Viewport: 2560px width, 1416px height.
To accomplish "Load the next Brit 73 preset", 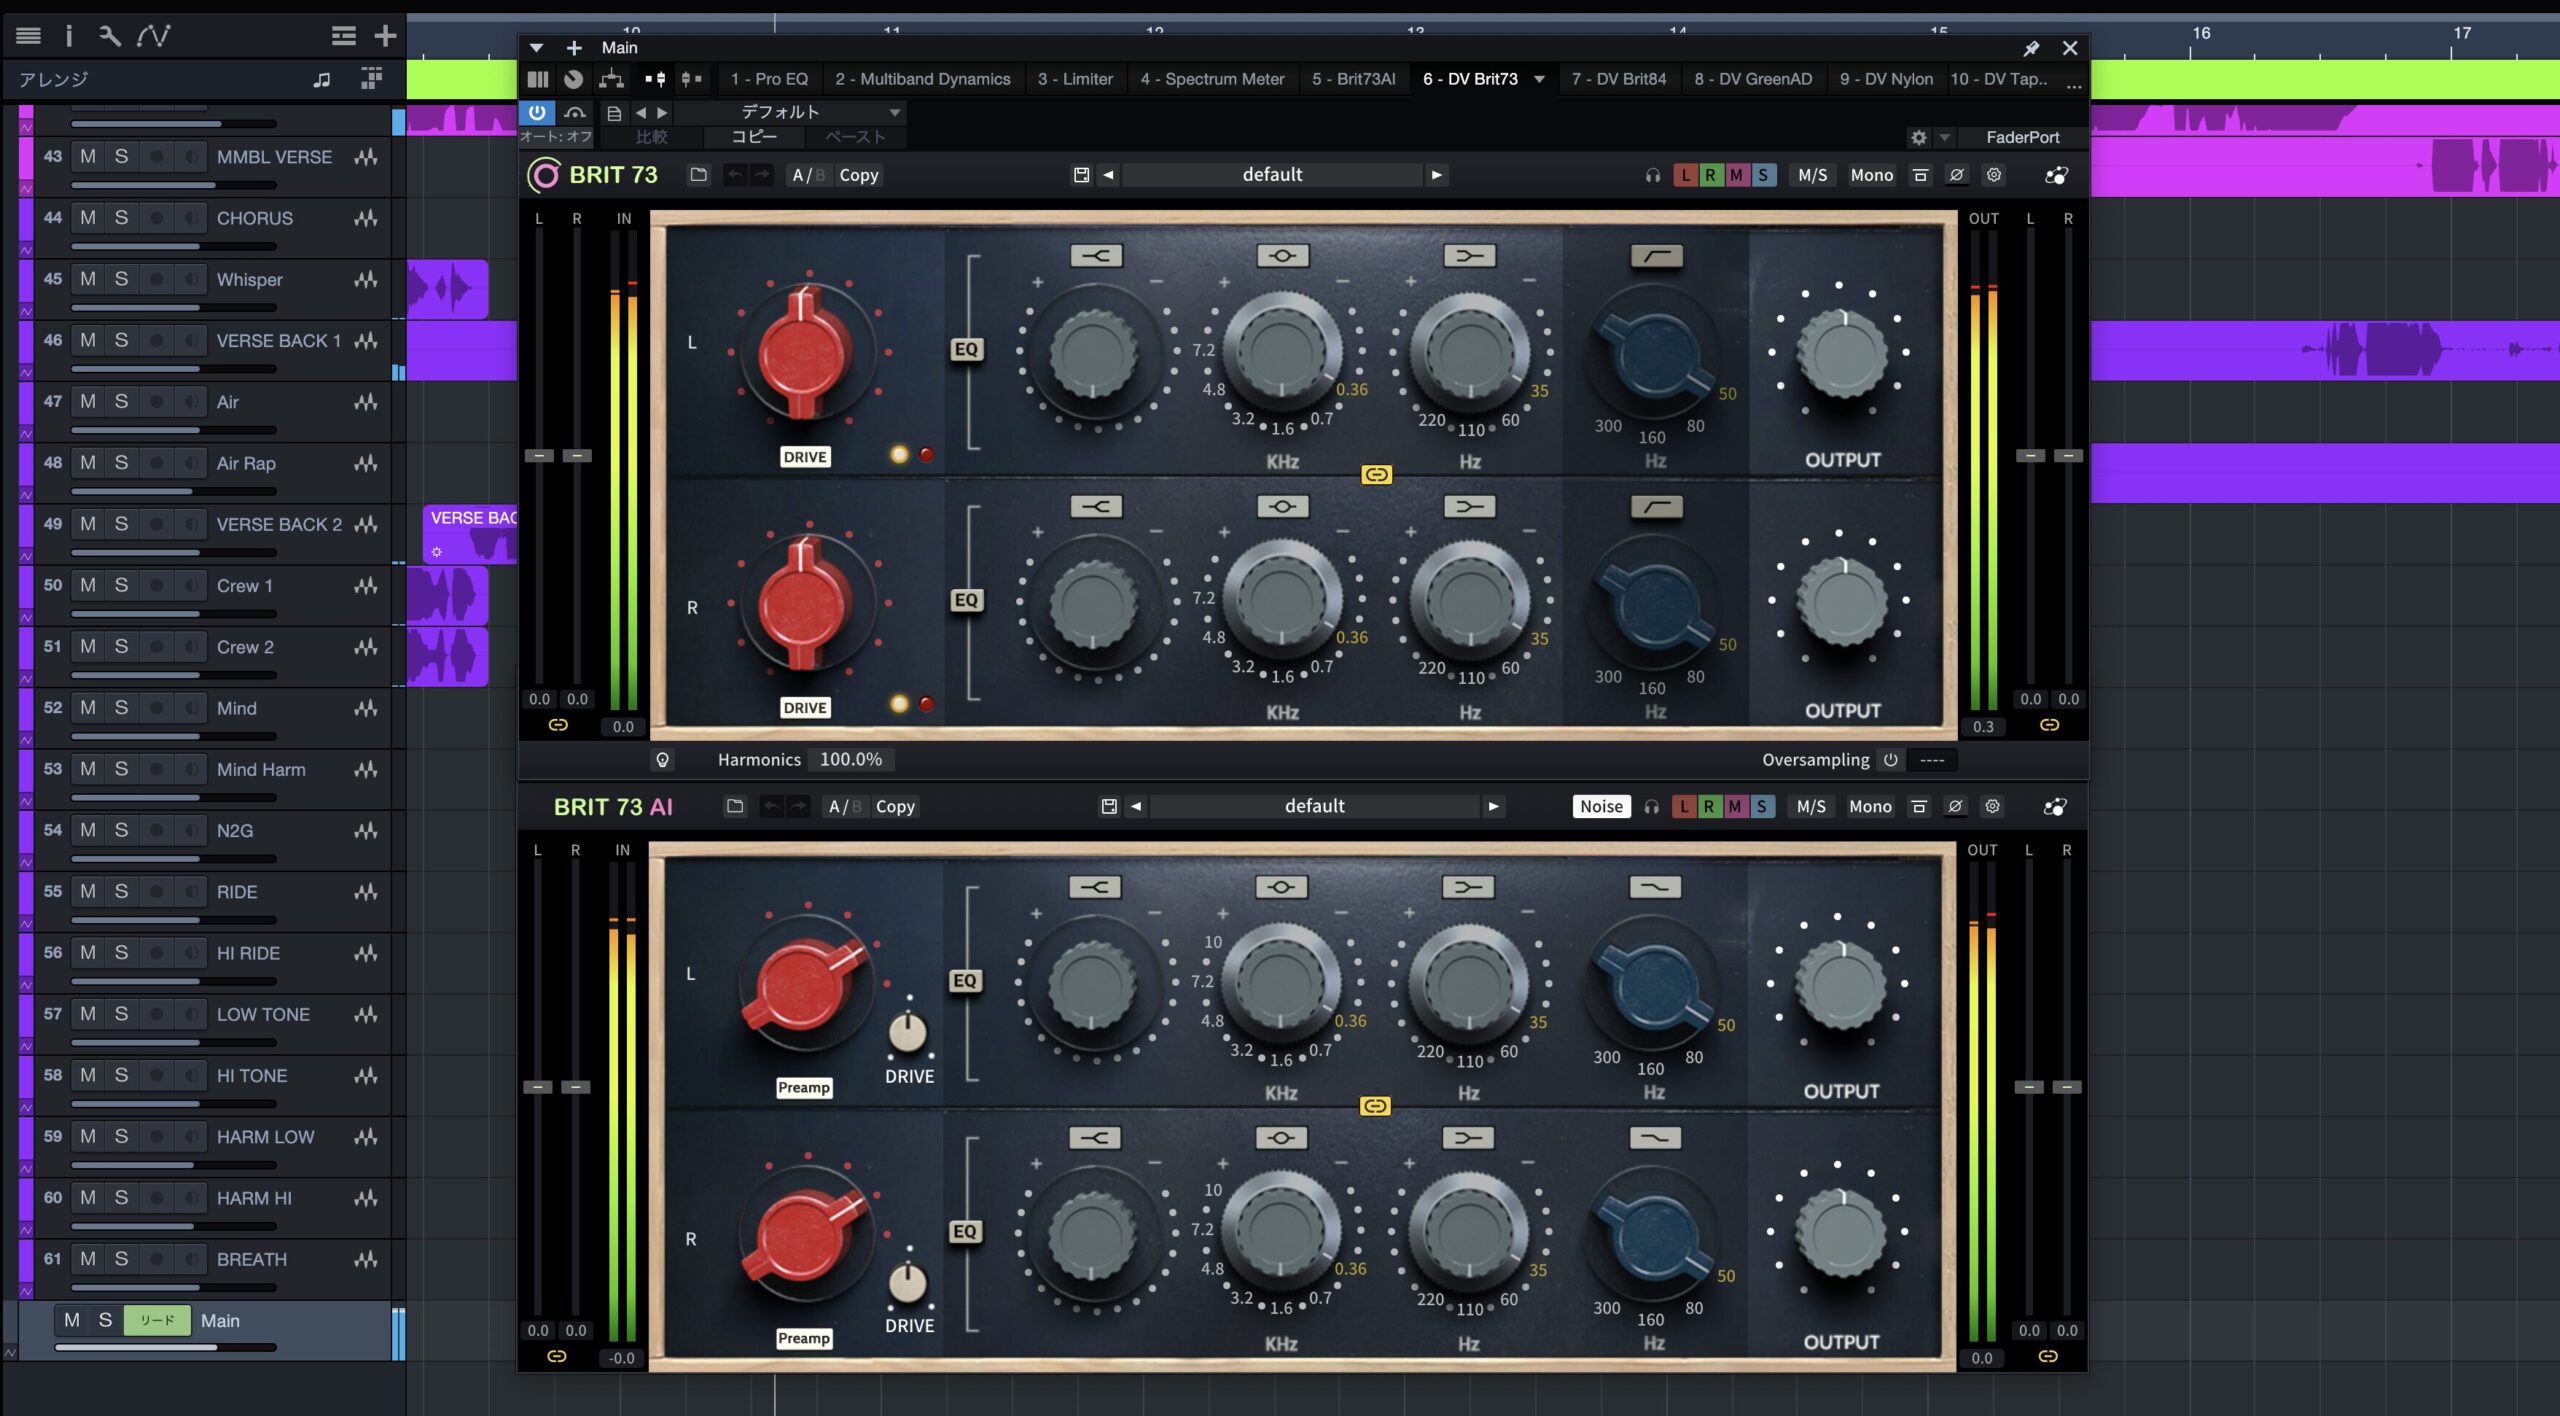I will tap(1437, 175).
